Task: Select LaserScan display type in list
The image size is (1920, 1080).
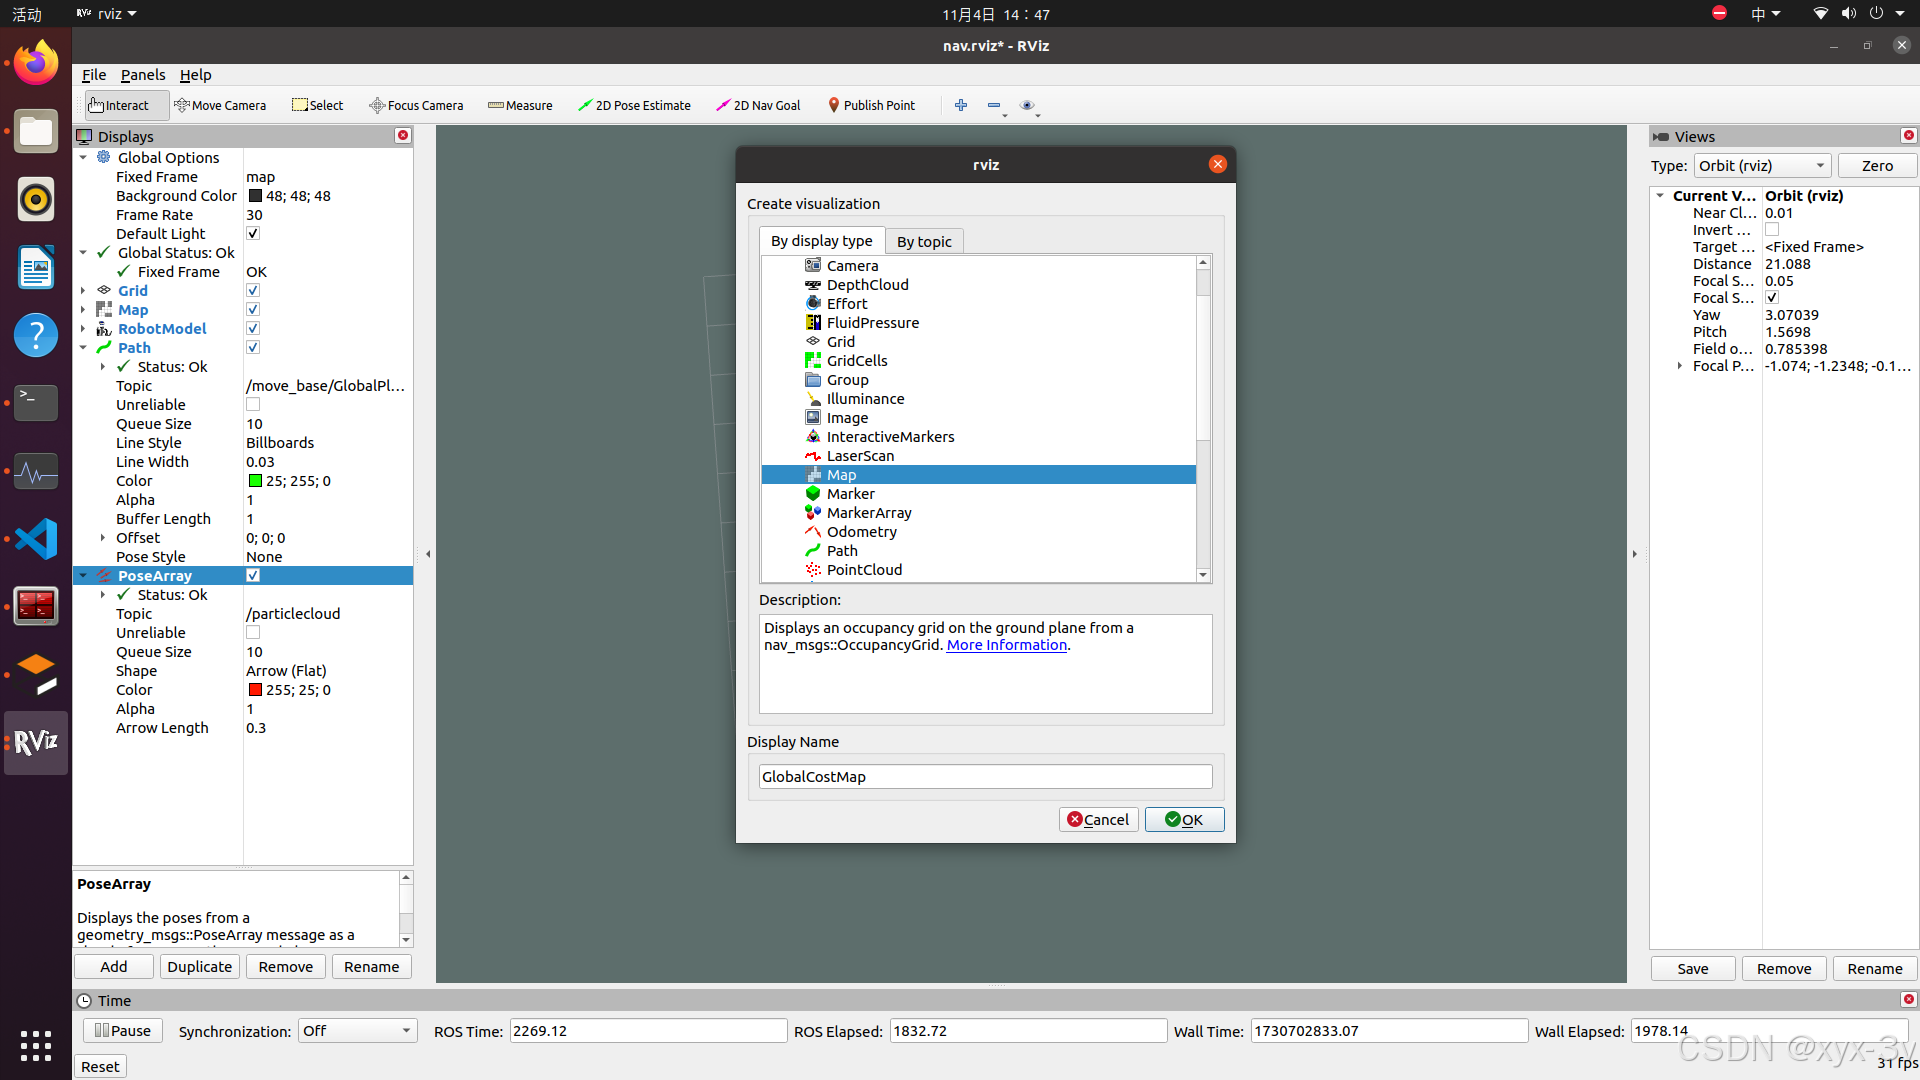Action: (860, 456)
